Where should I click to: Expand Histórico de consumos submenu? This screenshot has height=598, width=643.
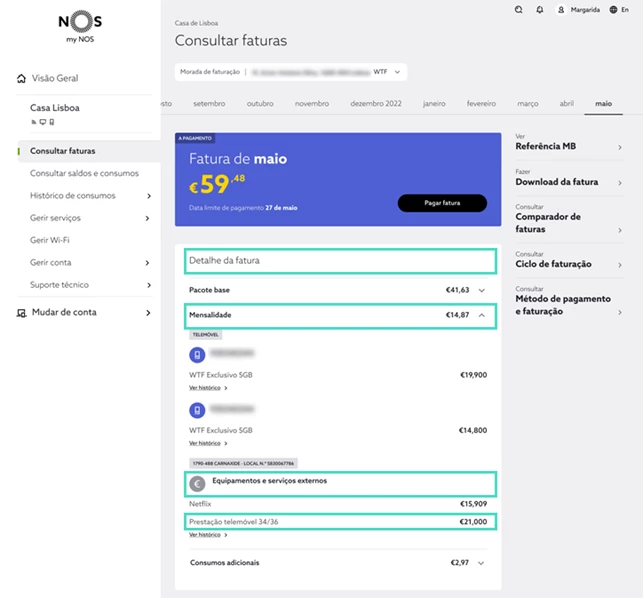(x=149, y=196)
